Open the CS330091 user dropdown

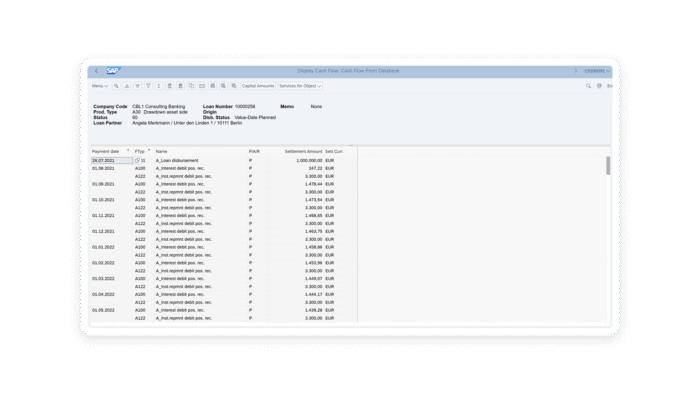point(597,71)
